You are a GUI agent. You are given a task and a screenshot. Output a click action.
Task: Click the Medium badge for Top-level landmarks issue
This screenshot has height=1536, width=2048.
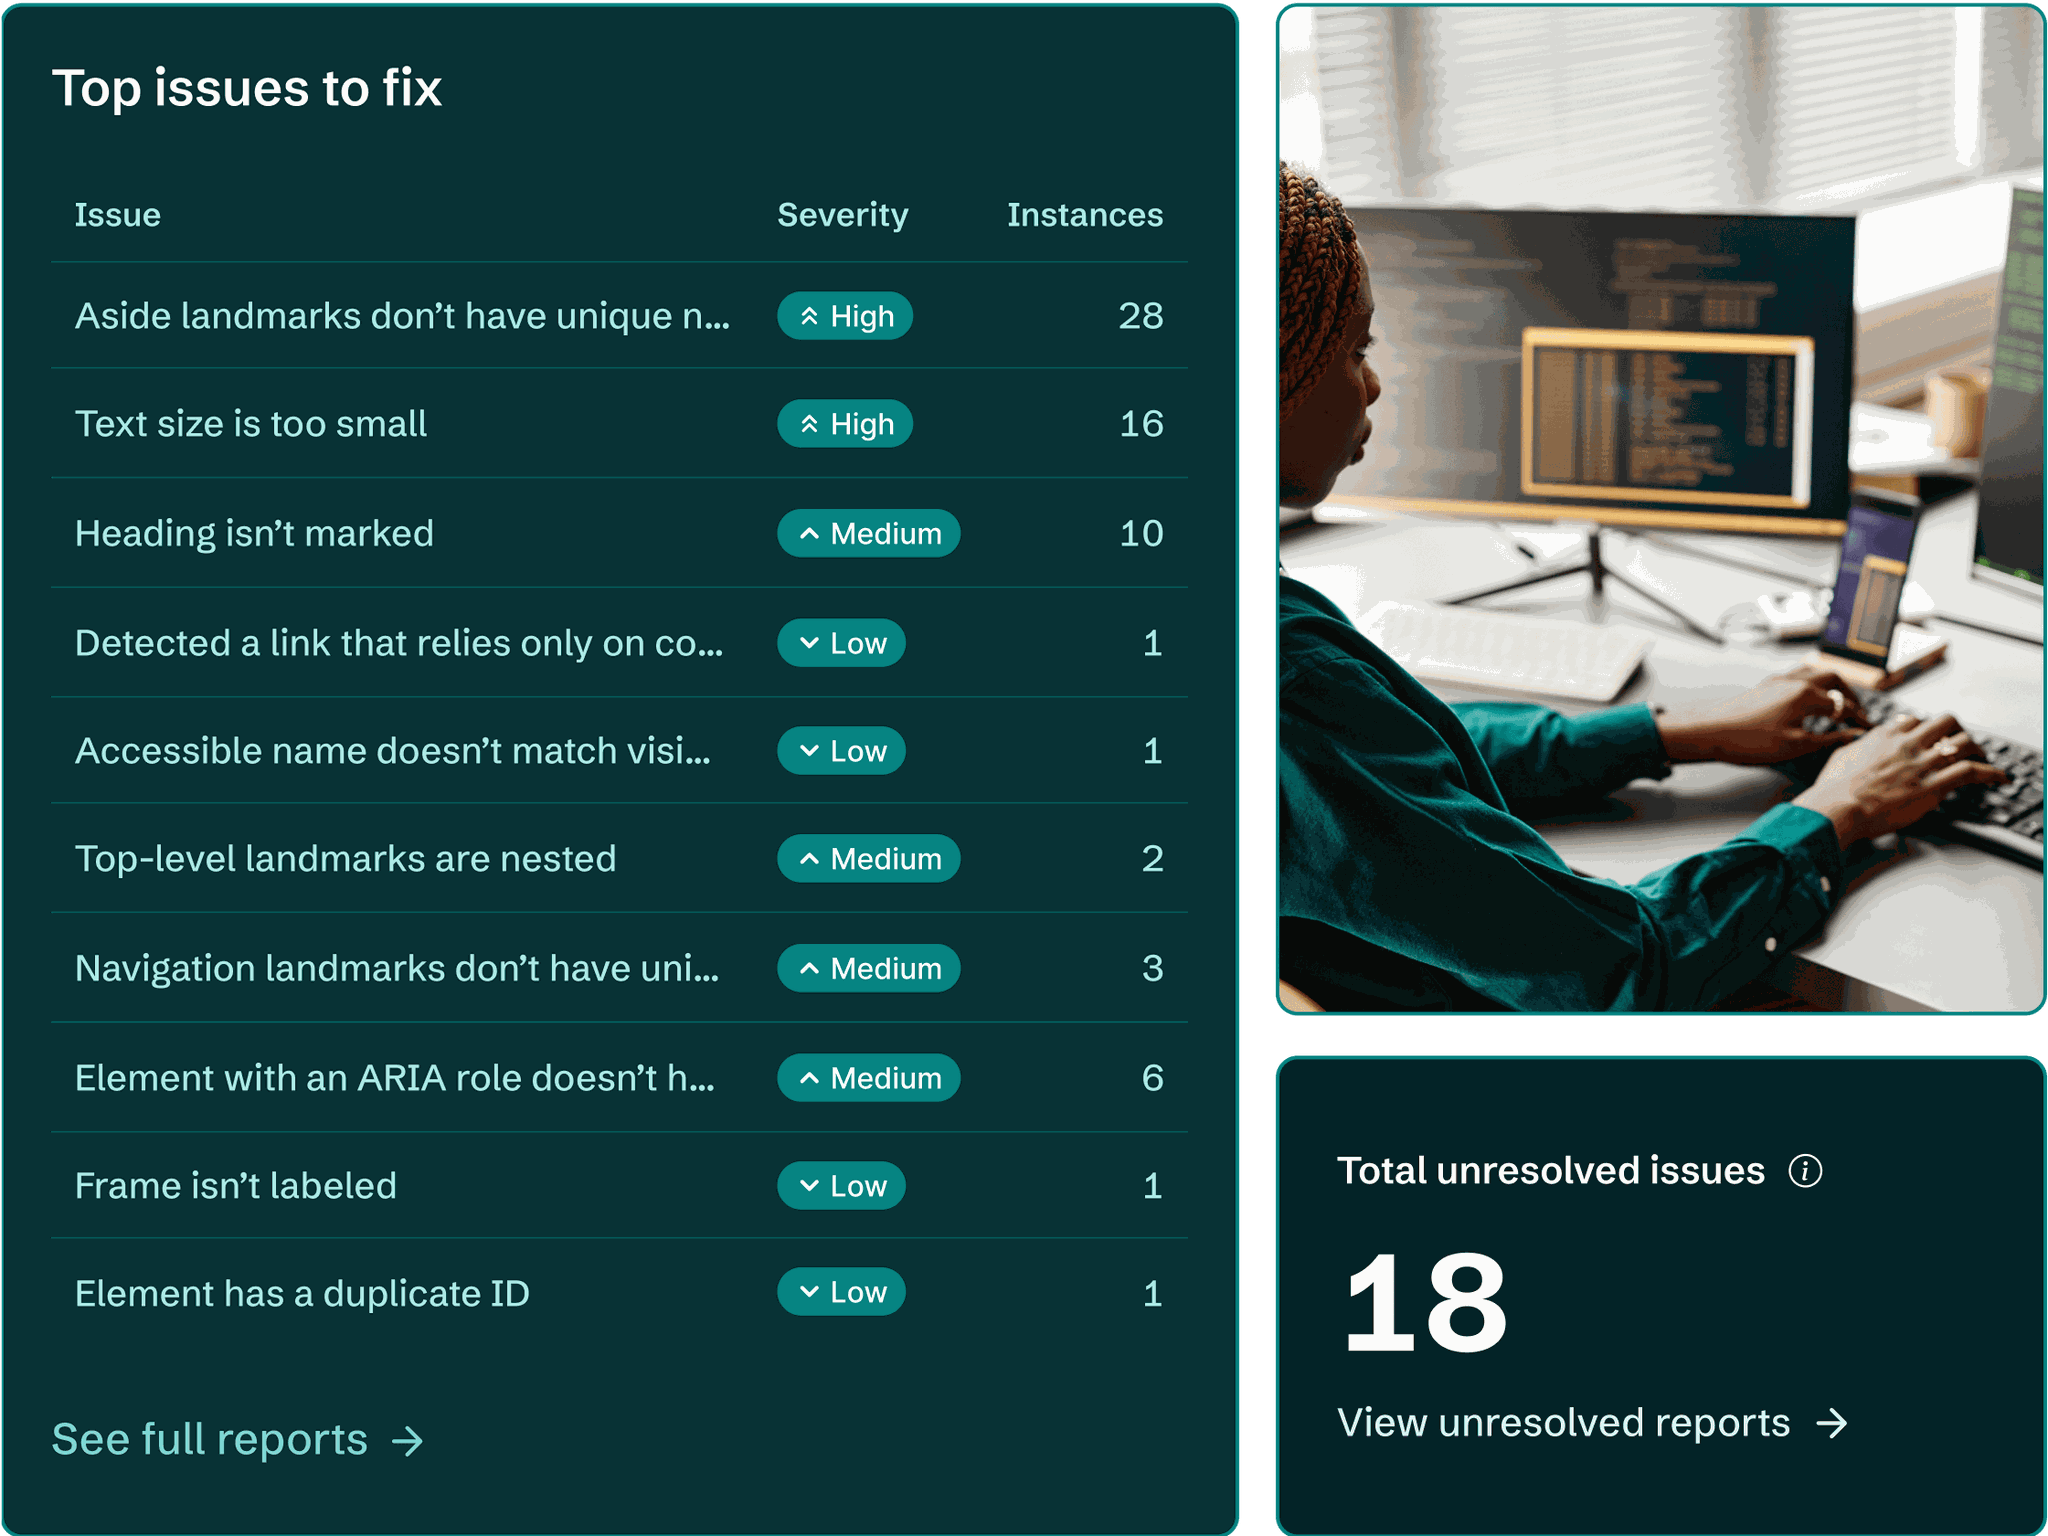tap(868, 857)
